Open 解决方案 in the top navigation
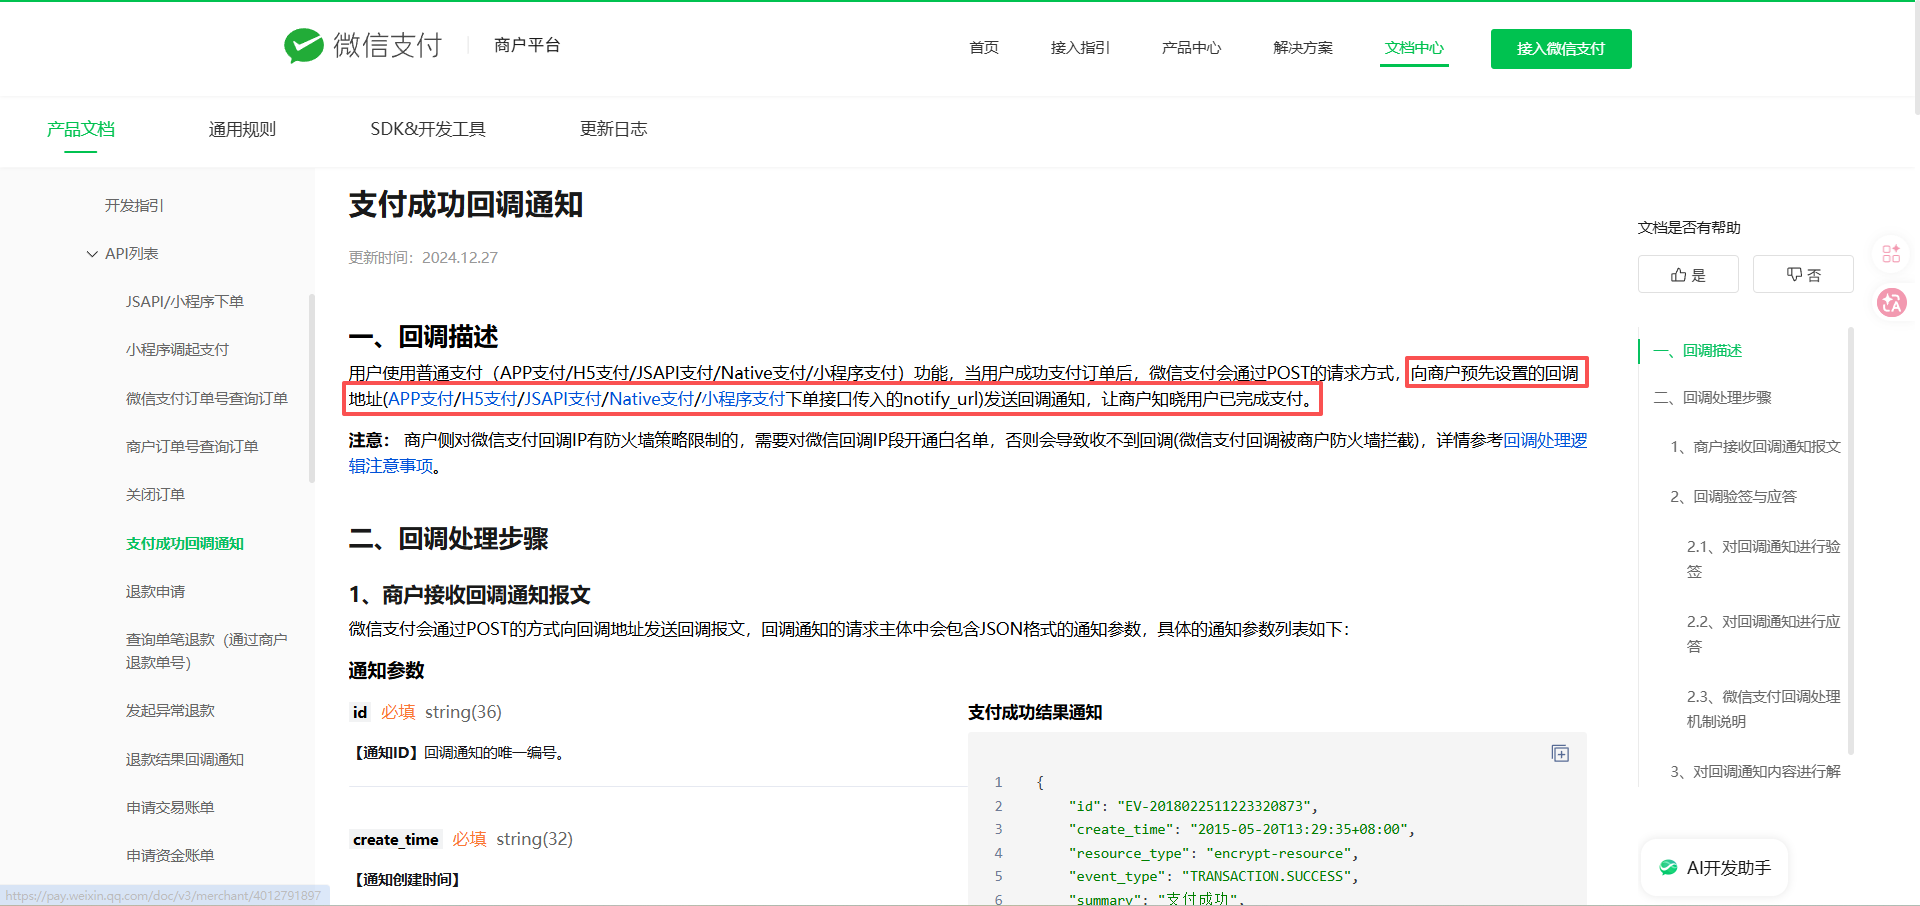The image size is (1920, 906). point(1303,47)
